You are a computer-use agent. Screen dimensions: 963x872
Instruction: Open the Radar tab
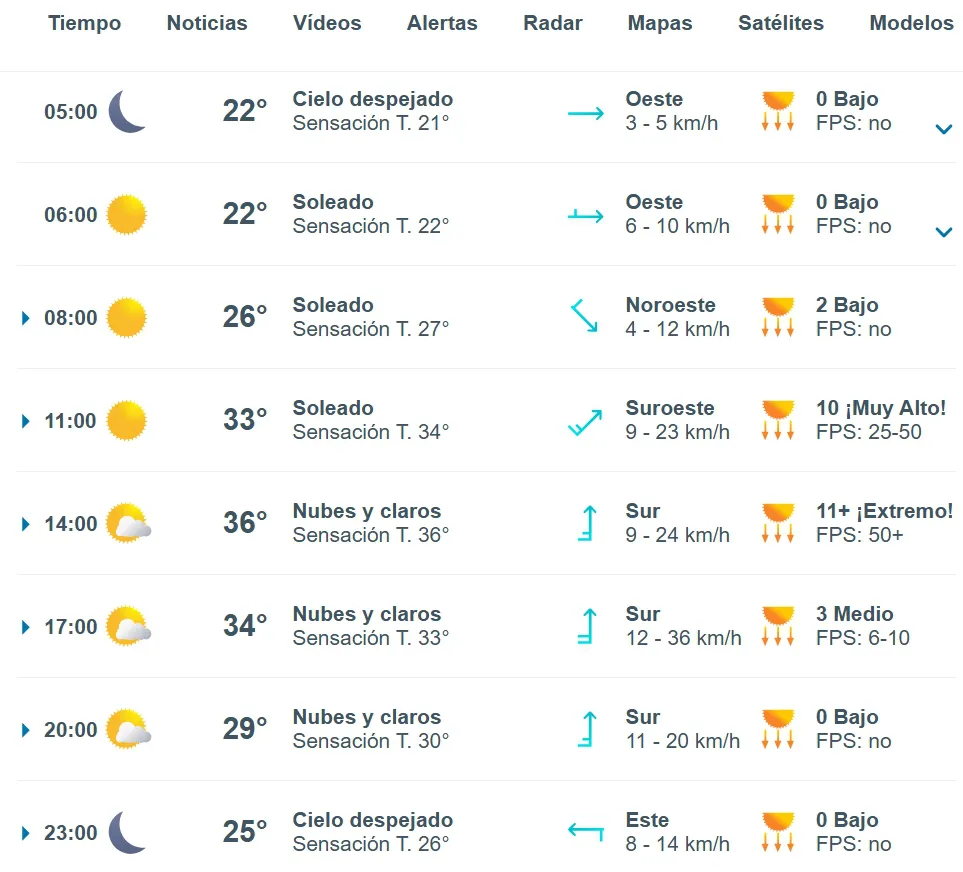point(553,23)
